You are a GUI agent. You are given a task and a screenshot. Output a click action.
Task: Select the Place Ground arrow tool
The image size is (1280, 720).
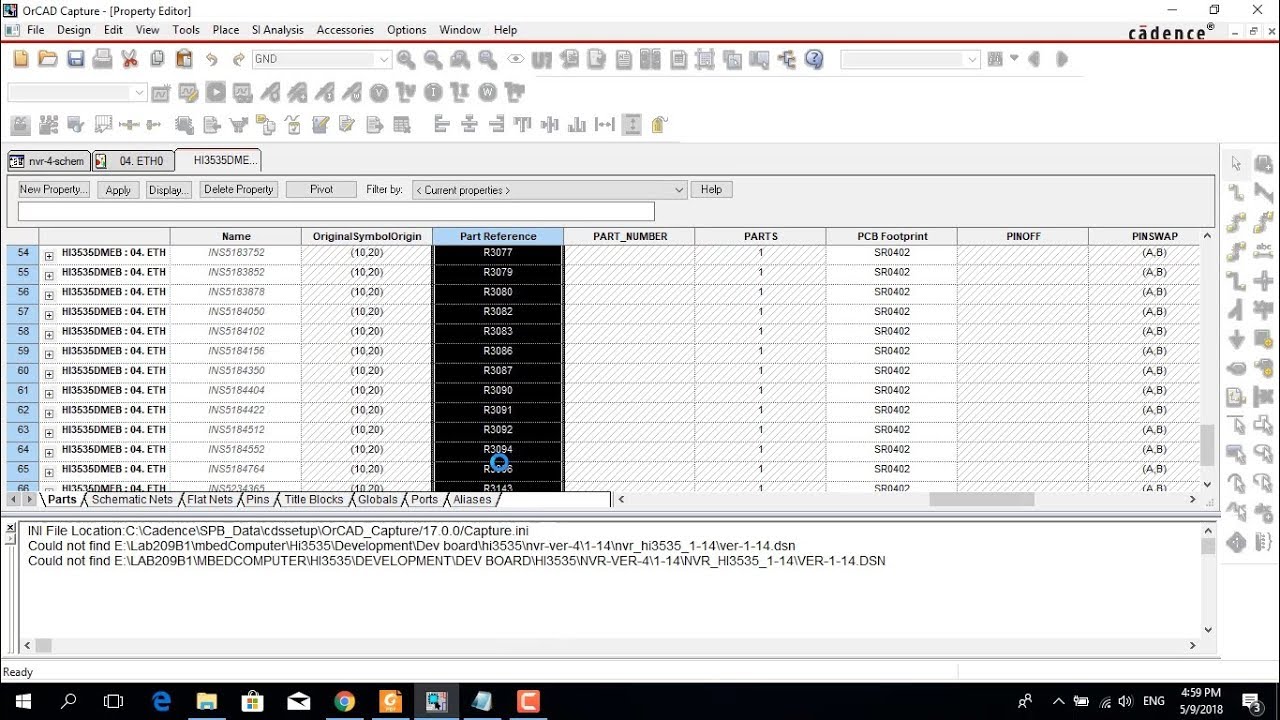1237,339
